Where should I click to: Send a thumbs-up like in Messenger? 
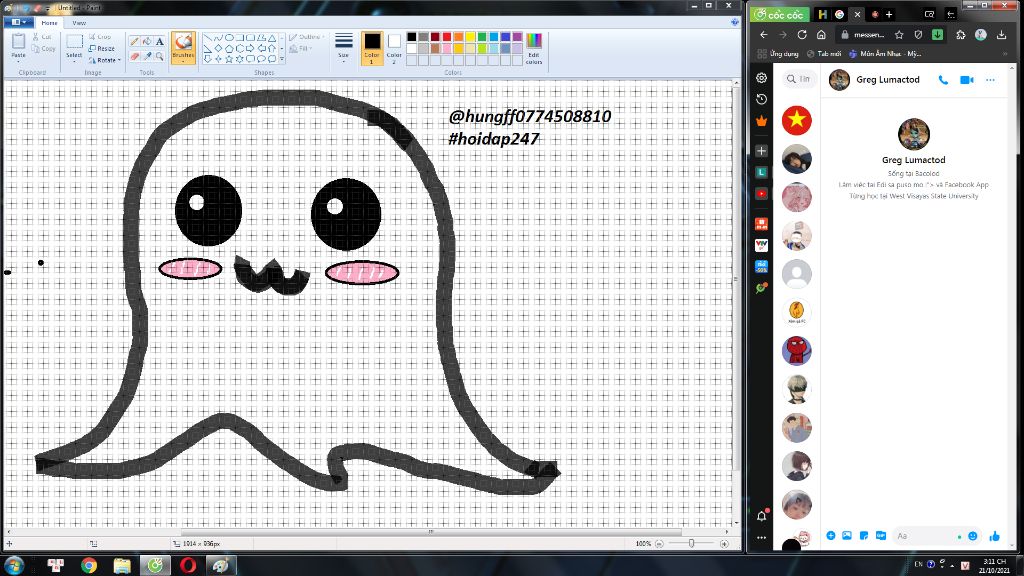tap(995, 536)
